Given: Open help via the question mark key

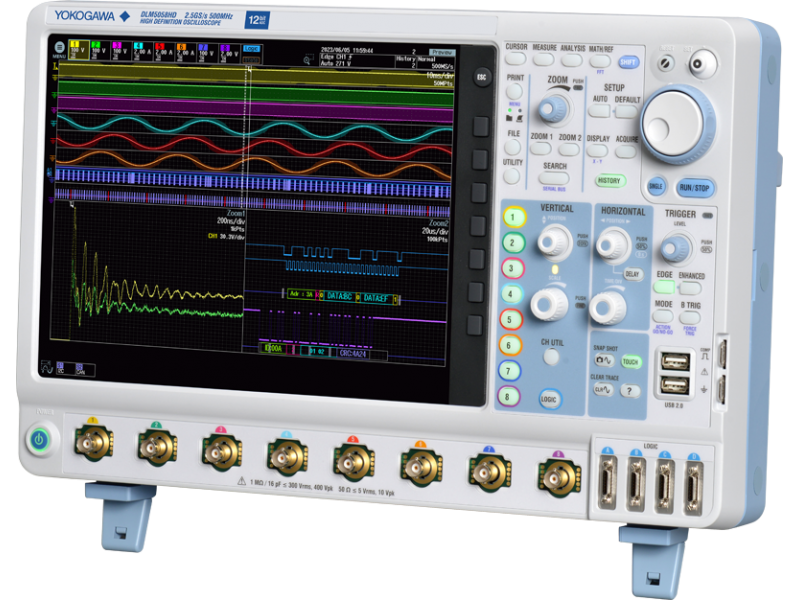Looking at the screenshot, I should (629, 390).
